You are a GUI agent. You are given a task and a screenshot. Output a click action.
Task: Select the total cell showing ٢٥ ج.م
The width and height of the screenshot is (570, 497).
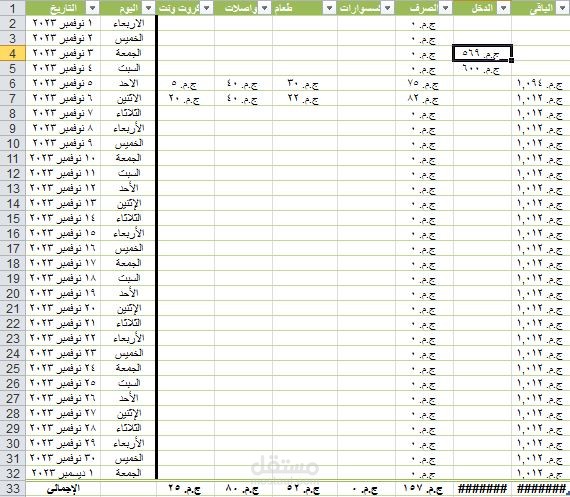pyautogui.click(x=185, y=489)
